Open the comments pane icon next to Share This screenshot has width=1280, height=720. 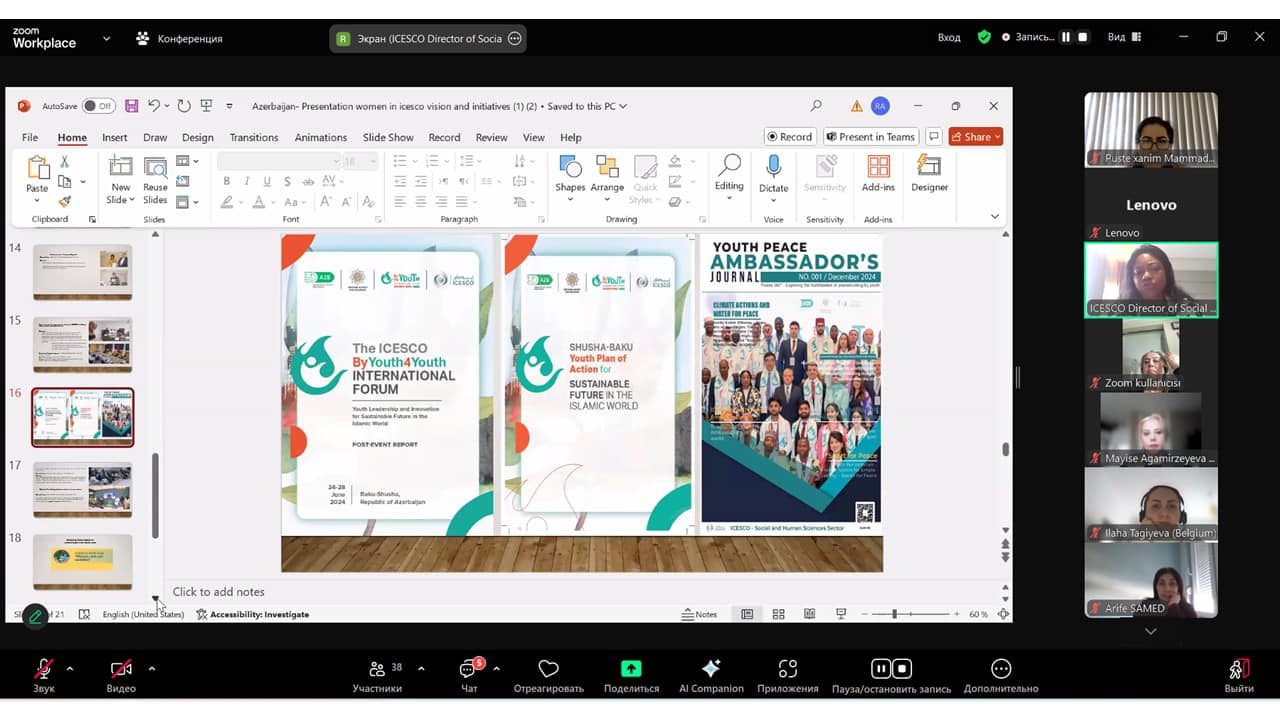point(933,137)
